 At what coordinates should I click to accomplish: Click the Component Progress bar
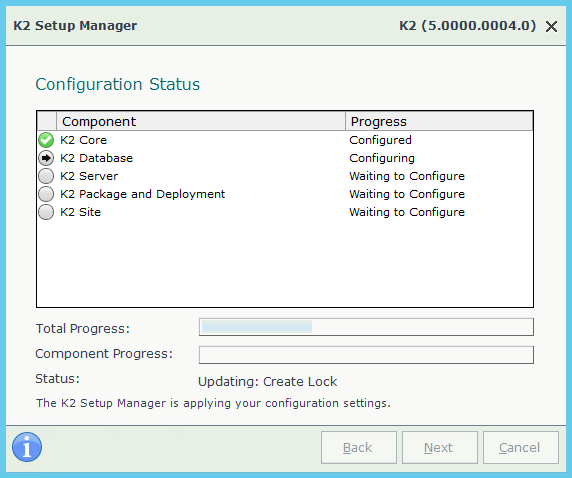[366, 355]
